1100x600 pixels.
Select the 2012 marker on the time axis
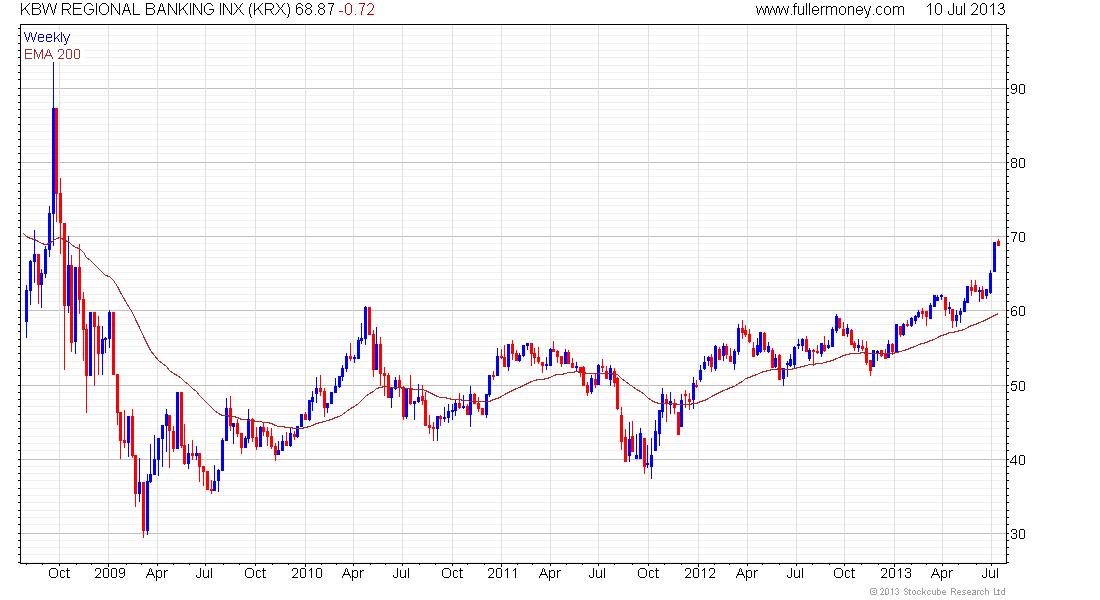[700, 574]
